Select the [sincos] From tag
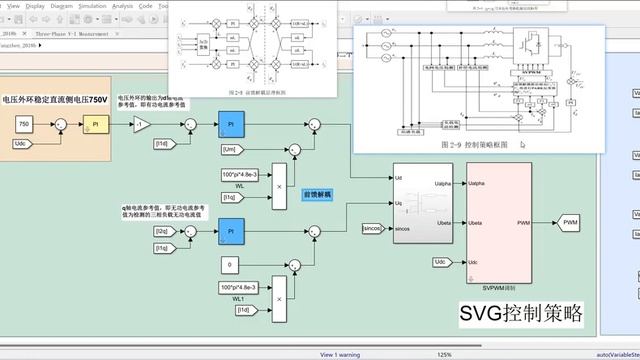640x360 pixels. point(373,229)
